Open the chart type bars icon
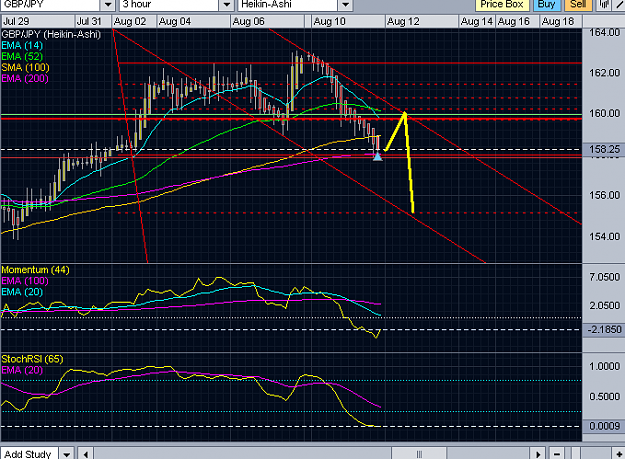This screenshot has width=625, height=459. point(603,4)
